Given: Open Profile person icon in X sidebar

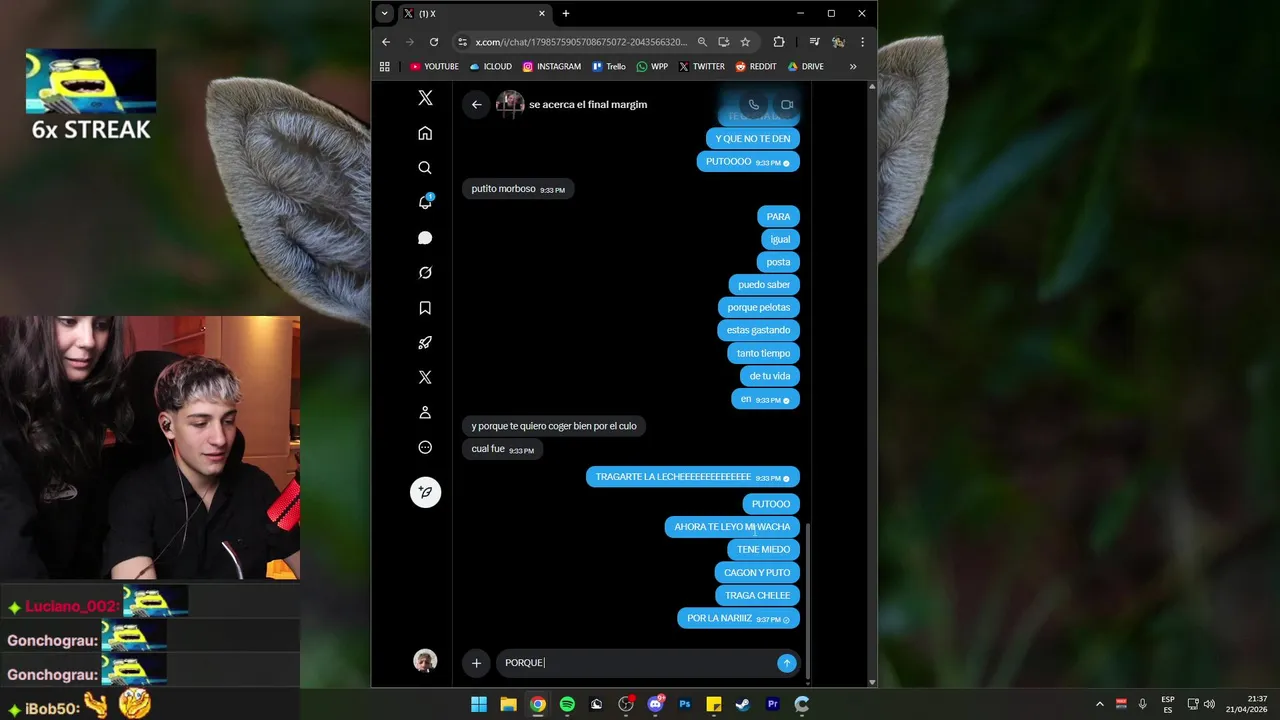Looking at the screenshot, I should pyautogui.click(x=425, y=412).
